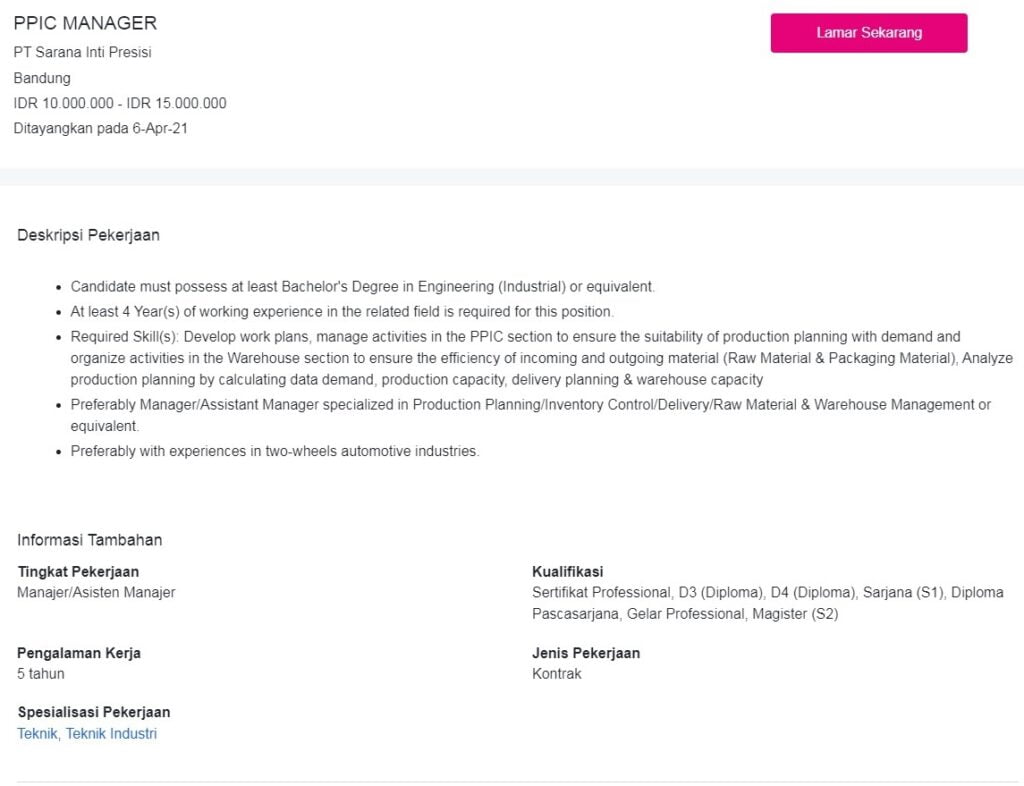
Task: Click the 4 years experience bullet
Action: [x=341, y=312]
